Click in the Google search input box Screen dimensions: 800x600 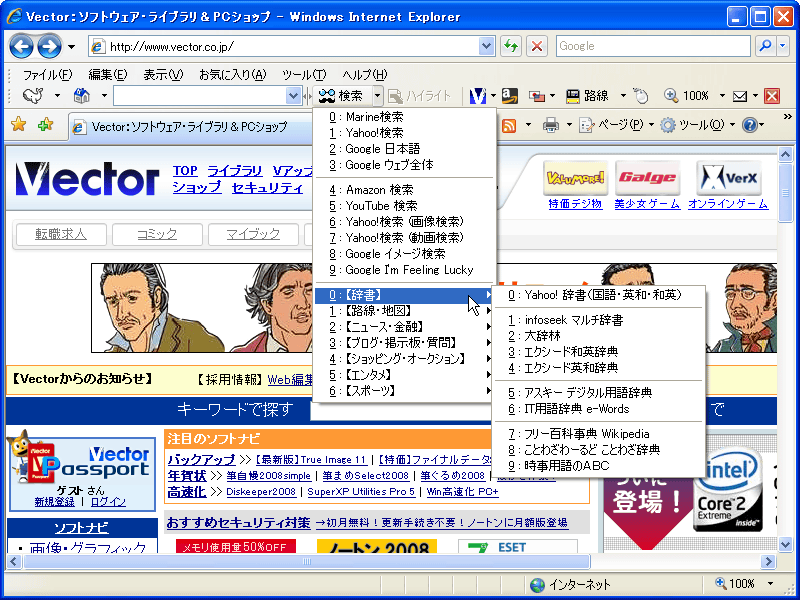(653, 46)
